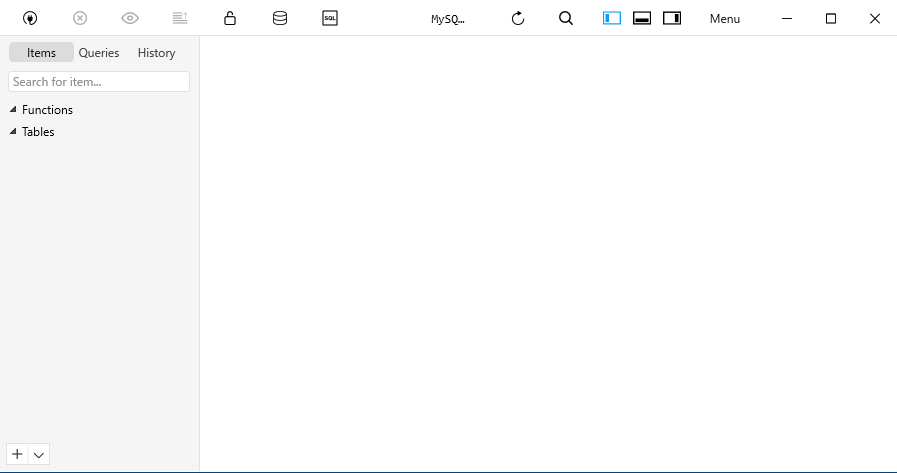The width and height of the screenshot is (897, 473).
Task: Switch to the History tab
Action: pyautogui.click(x=156, y=53)
